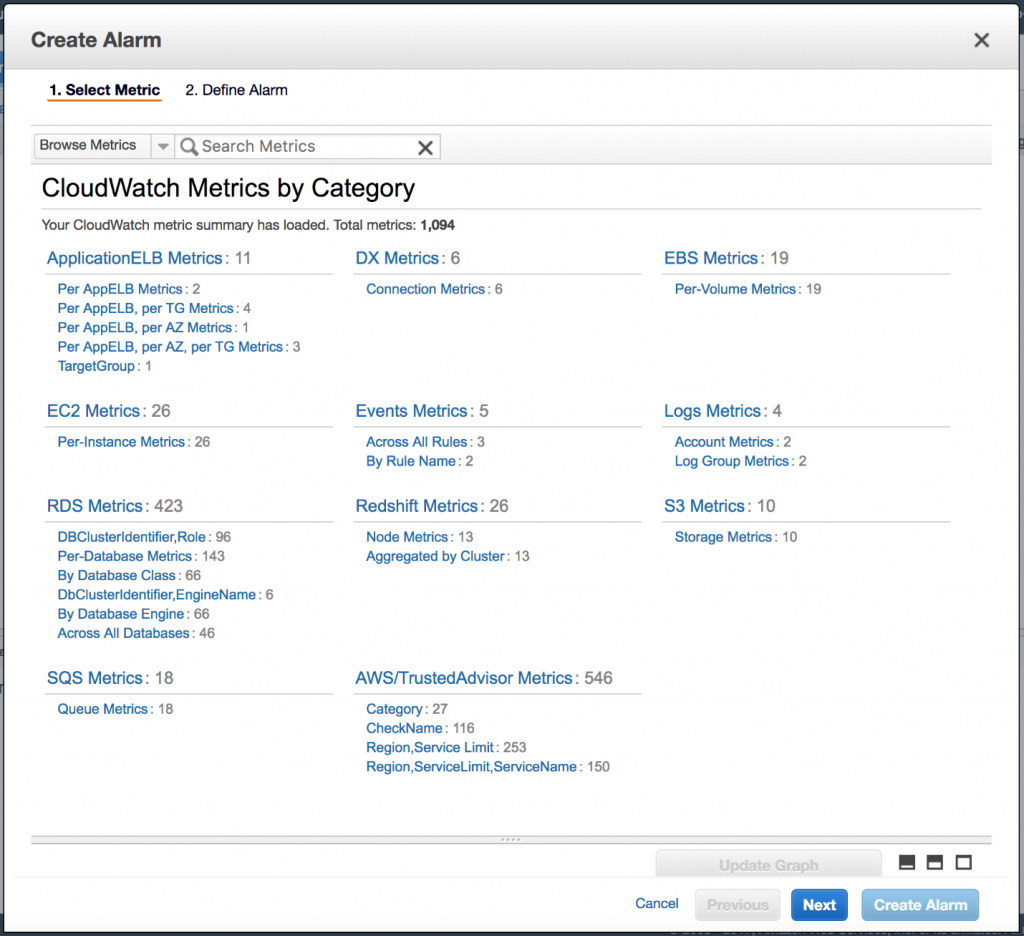
Task: Open Per AppELB, per AZ, per TG Metrics
Action: coord(170,347)
